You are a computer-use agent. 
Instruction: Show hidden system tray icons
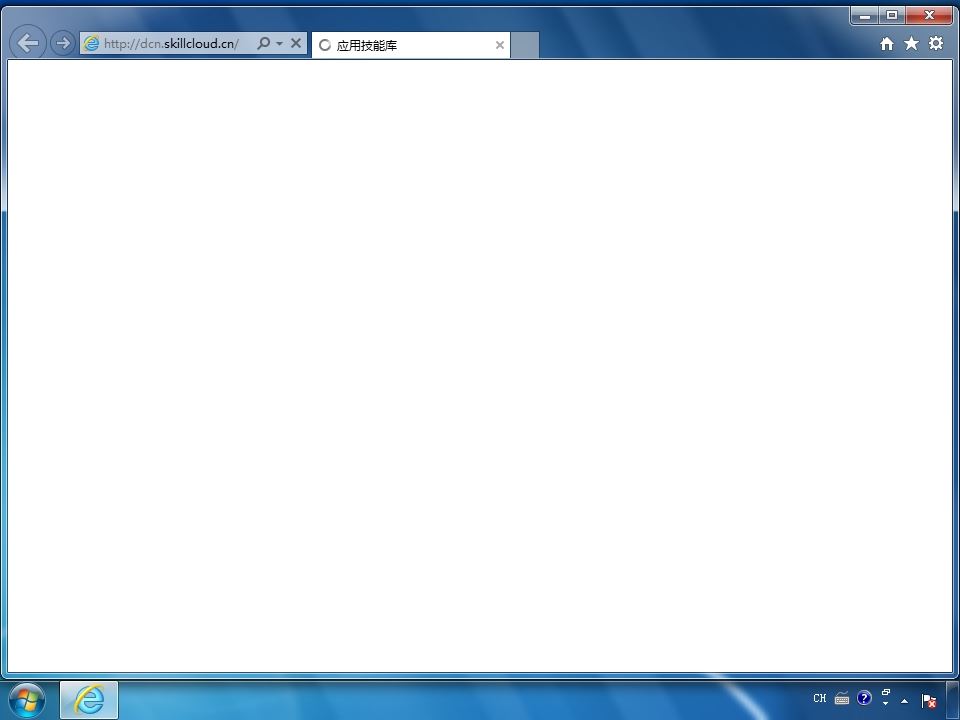point(904,701)
